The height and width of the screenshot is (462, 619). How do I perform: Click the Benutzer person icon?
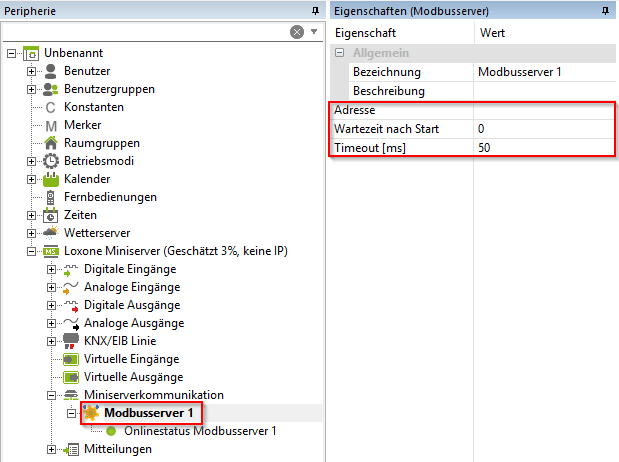coord(51,71)
